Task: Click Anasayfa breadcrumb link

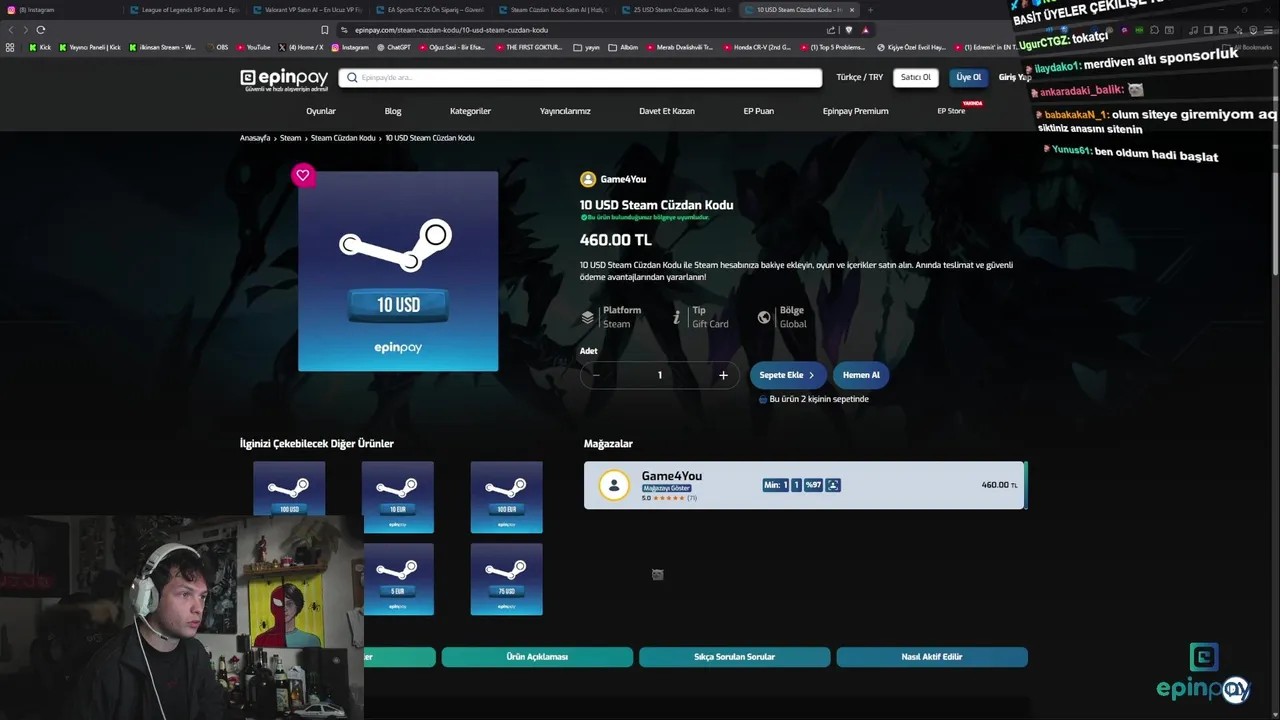Action: pos(255,138)
